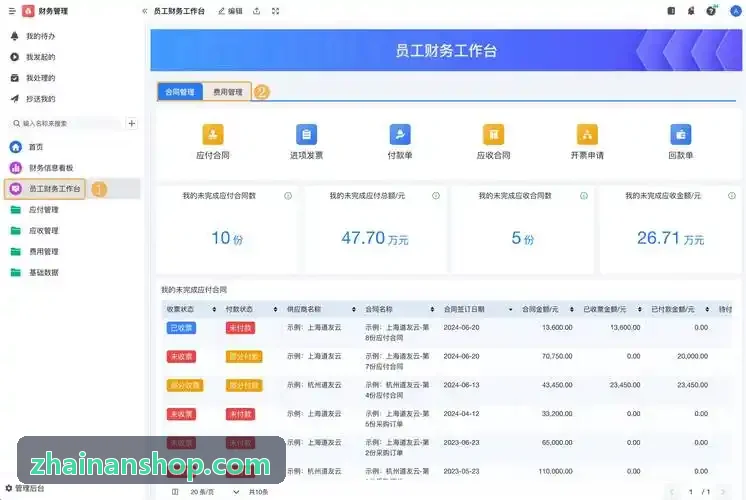Click 上海道友云-第7份应付合同 contract name

tap(397, 361)
